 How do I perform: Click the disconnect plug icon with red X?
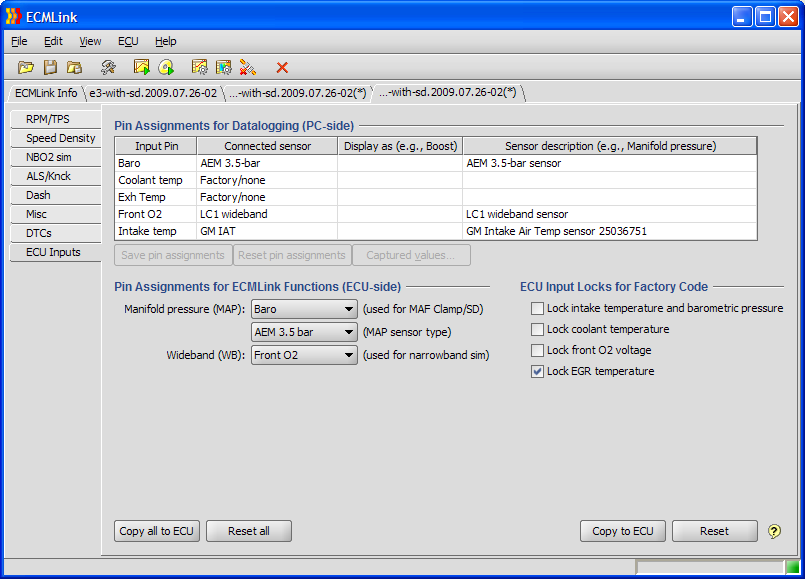(x=248, y=67)
